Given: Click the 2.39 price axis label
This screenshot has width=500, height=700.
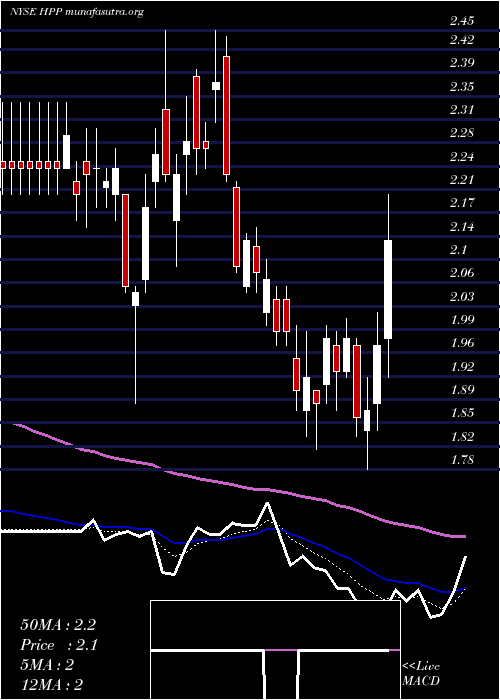Looking at the screenshot, I should click(x=462, y=63).
